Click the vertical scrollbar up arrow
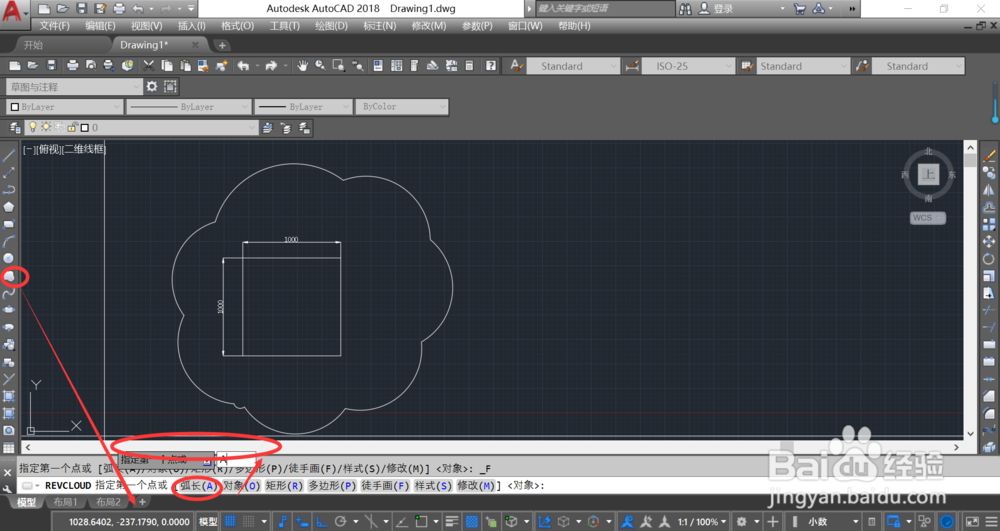The width and height of the screenshot is (1000, 531). pyautogui.click(x=970, y=147)
